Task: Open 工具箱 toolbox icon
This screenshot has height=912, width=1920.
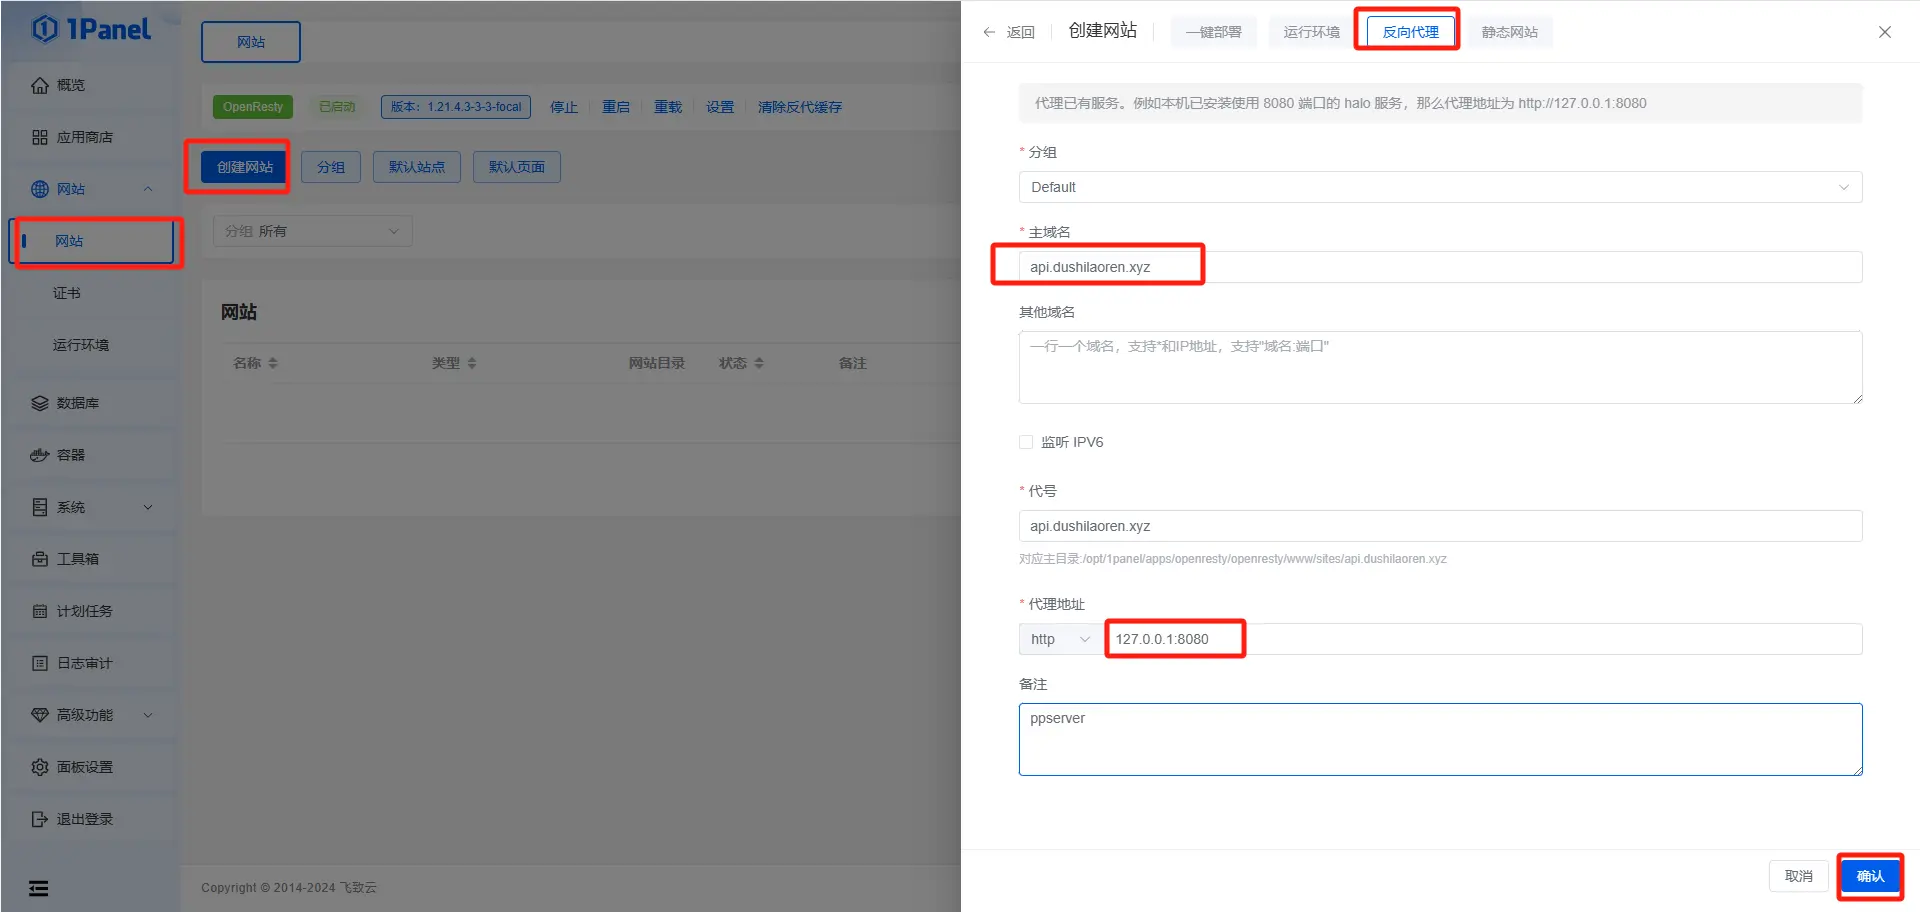Action: 40,559
